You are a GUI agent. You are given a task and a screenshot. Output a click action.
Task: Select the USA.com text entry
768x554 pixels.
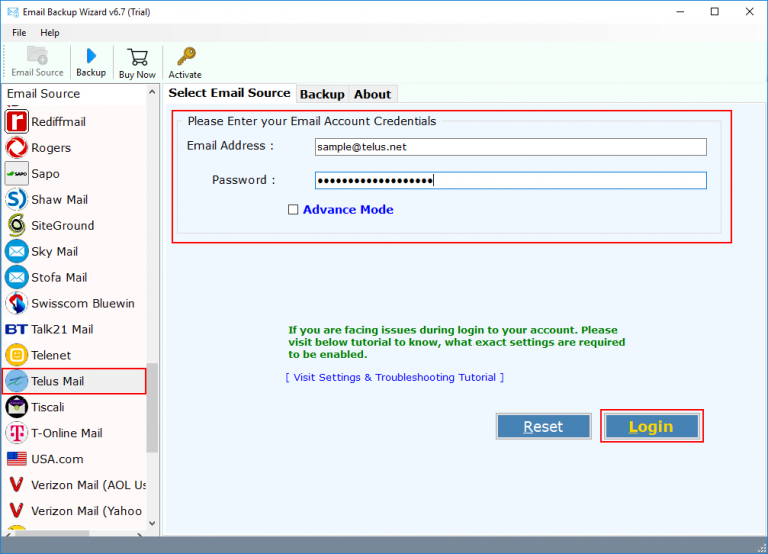(57, 459)
